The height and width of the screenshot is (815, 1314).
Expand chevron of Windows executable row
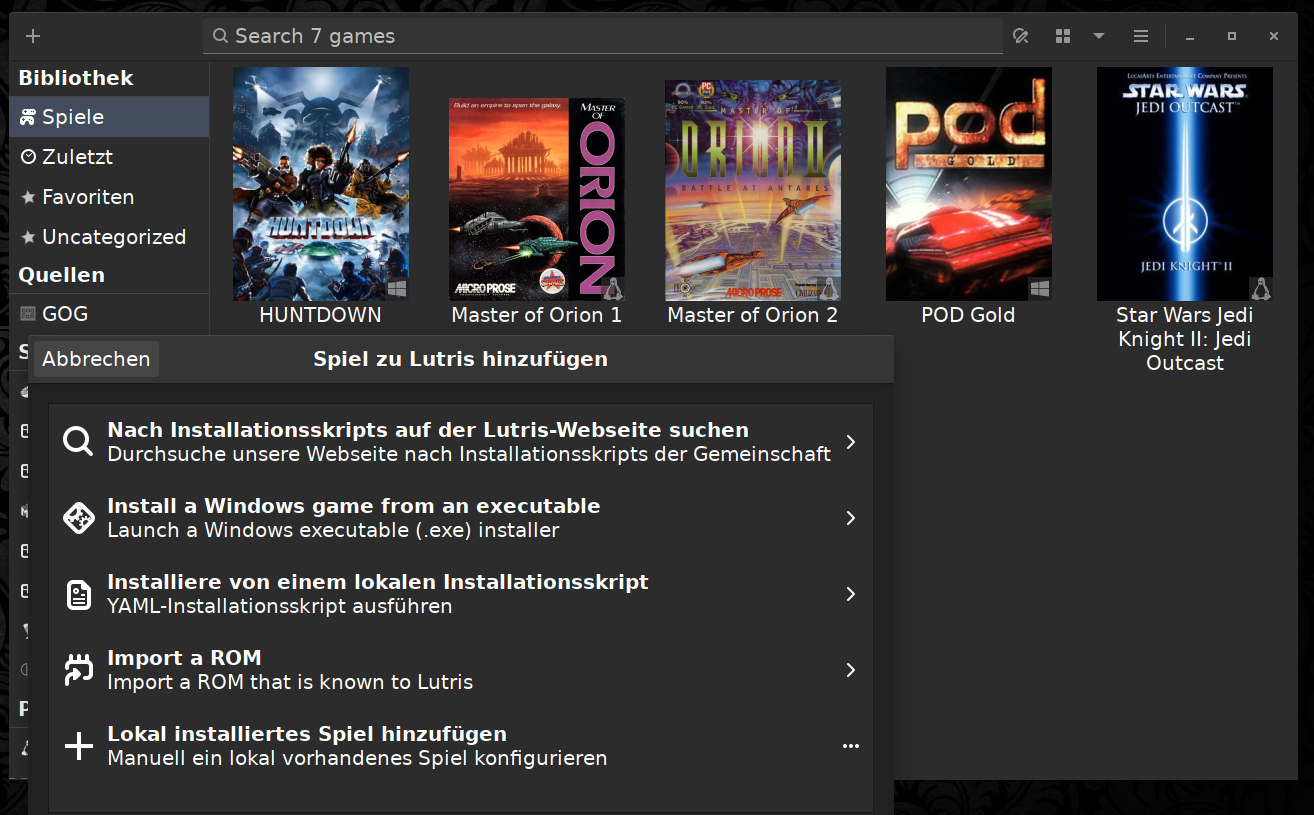pos(850,518)
